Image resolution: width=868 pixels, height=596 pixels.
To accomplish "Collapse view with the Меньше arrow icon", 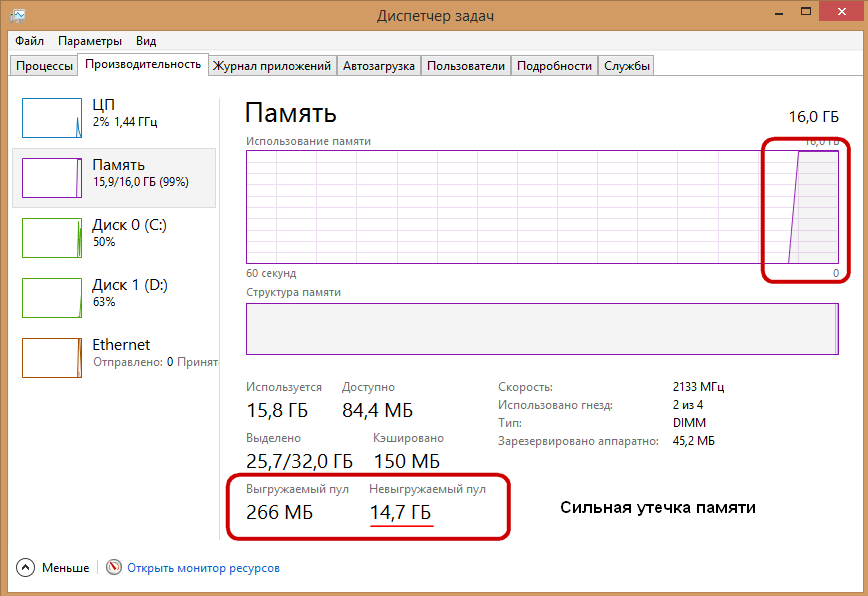I will point(25,568).
